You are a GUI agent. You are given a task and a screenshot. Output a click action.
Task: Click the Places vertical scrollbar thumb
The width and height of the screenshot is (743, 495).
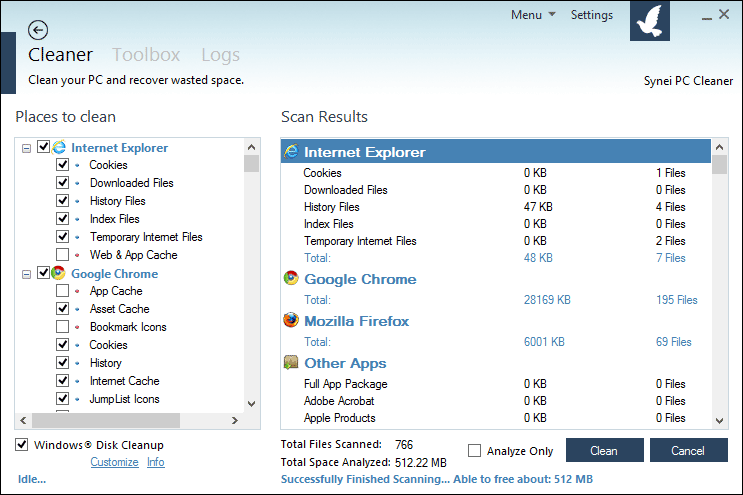tap(252, 163)
